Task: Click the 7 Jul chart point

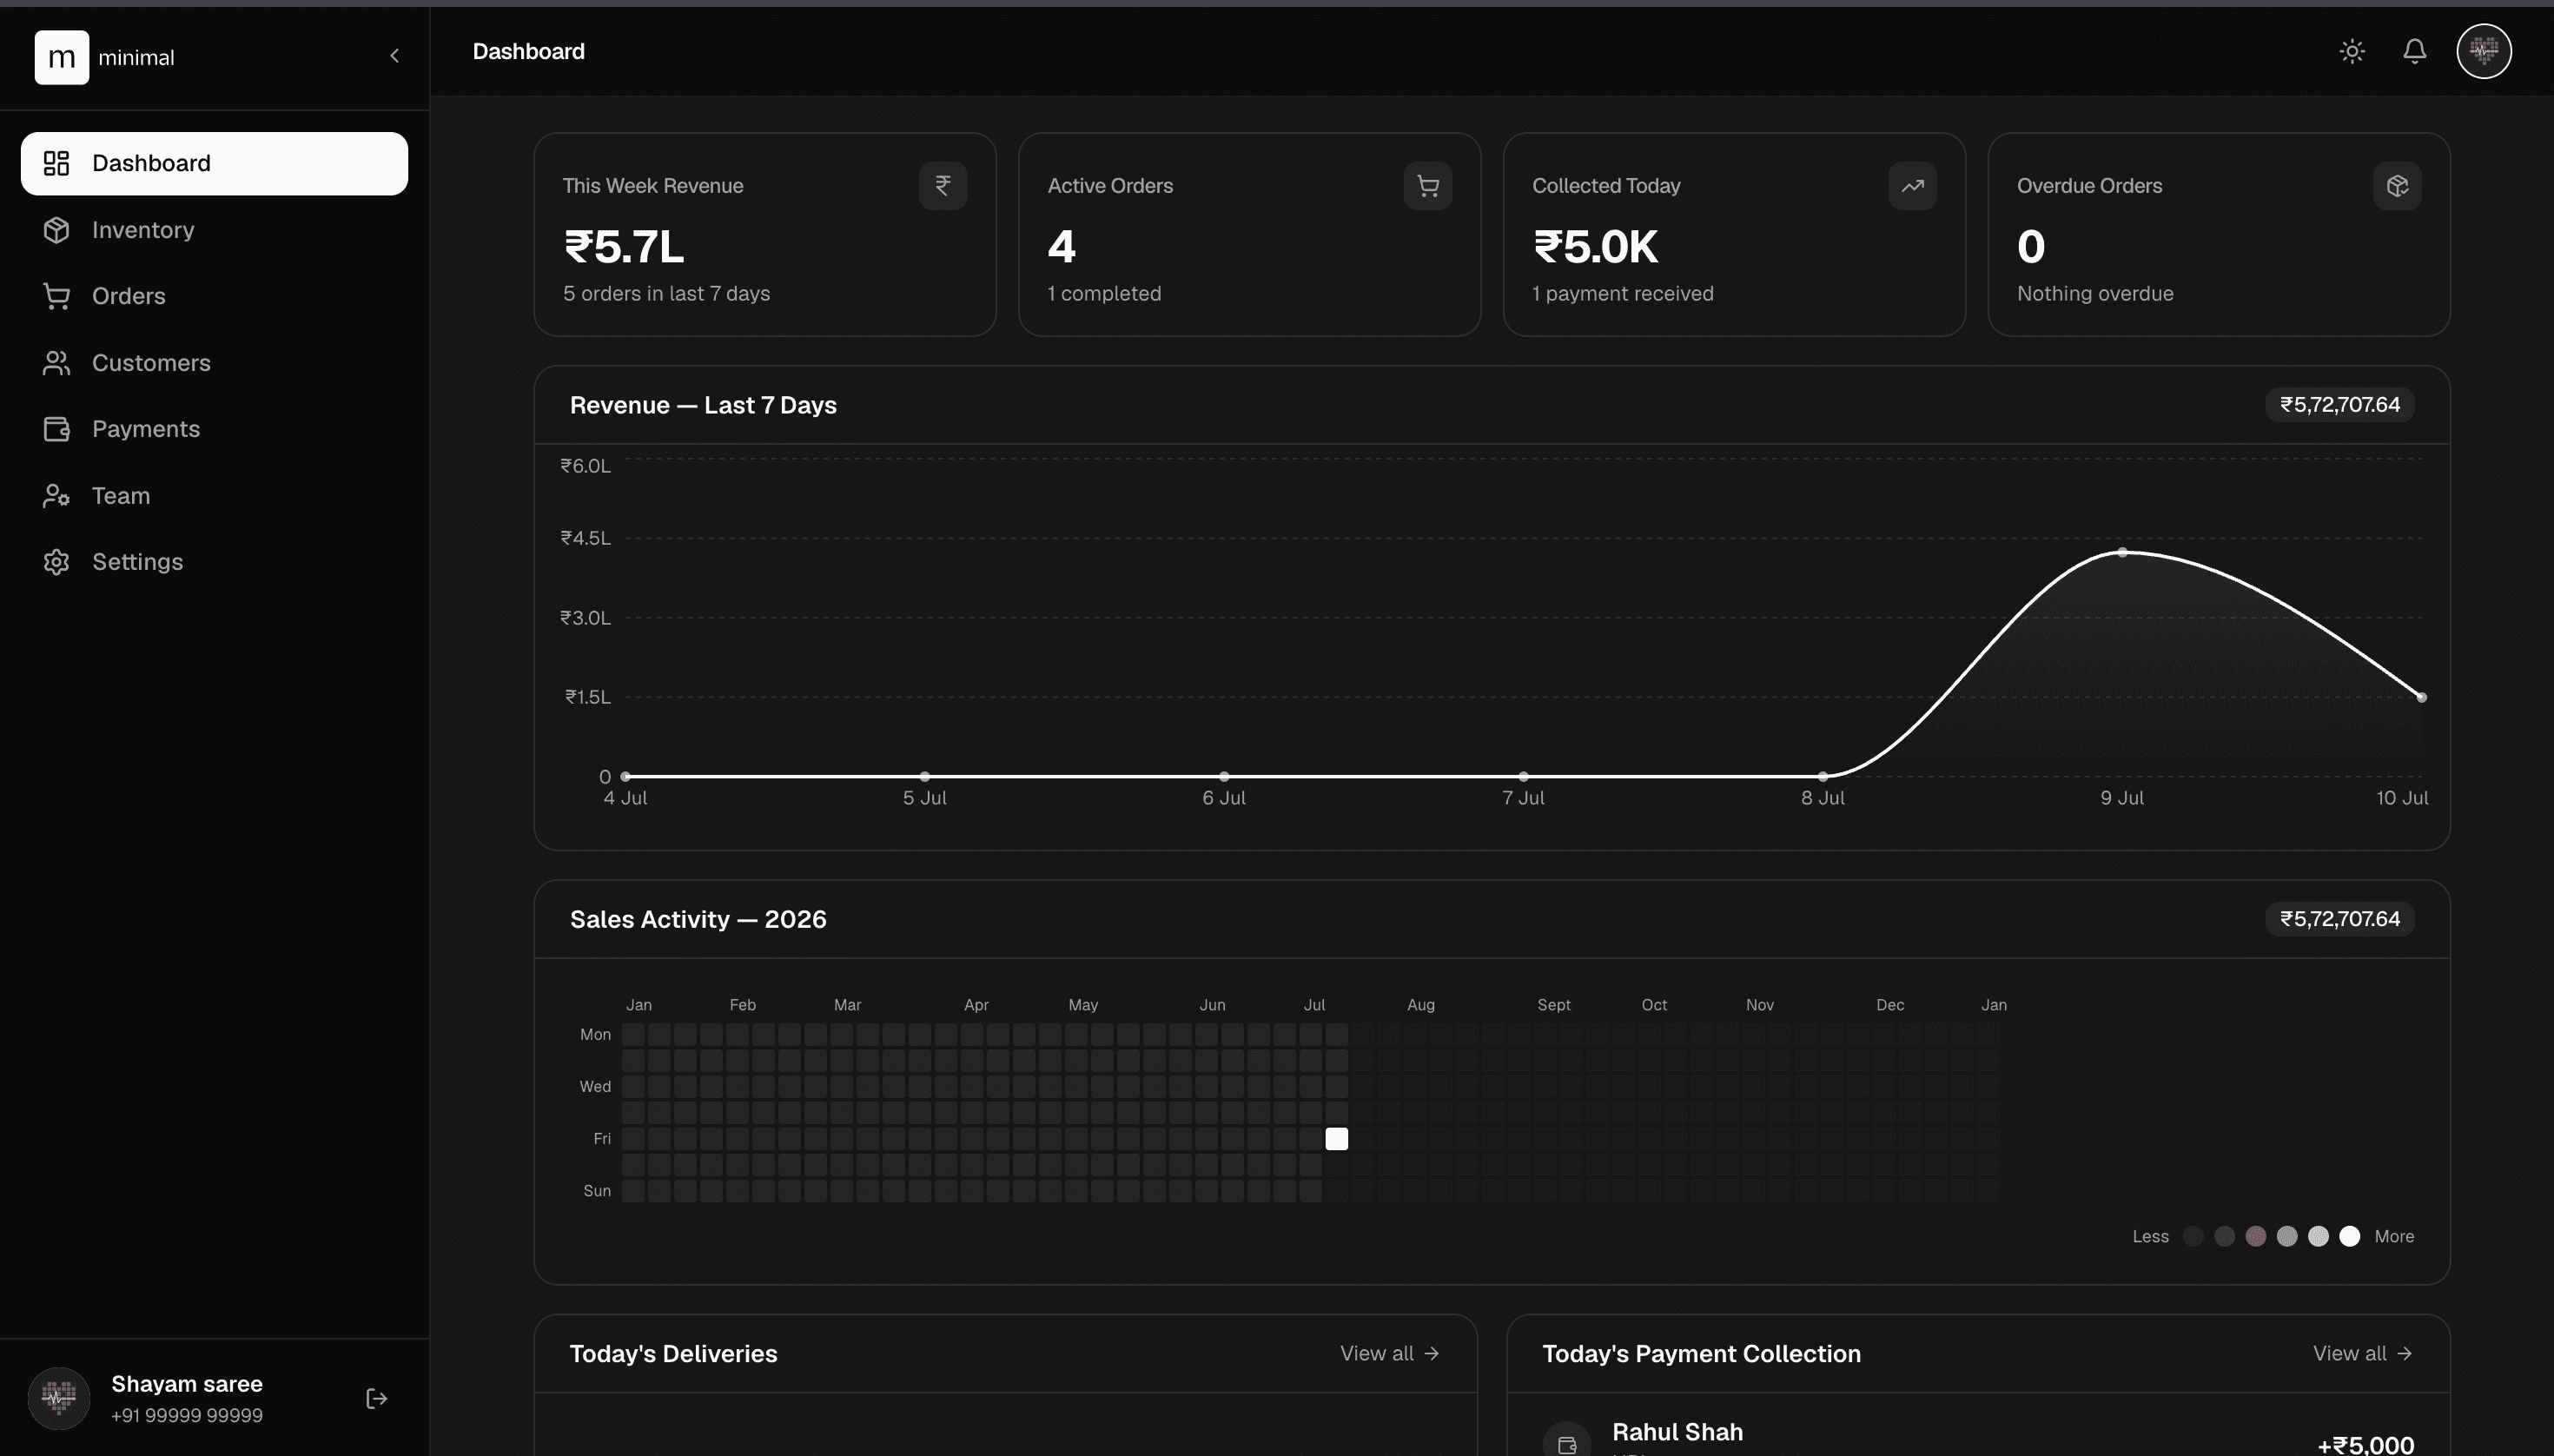Action: click(x=1523, y=776)
